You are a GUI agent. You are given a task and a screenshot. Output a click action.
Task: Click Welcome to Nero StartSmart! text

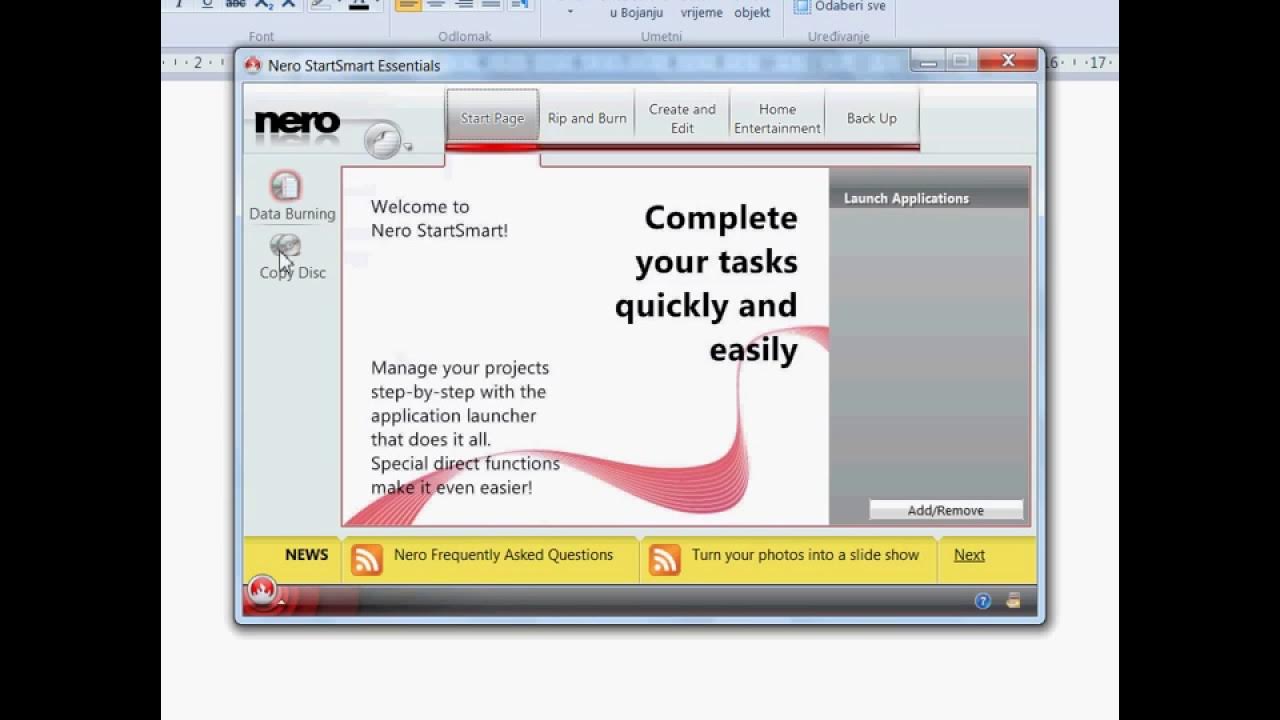point(439,218)
